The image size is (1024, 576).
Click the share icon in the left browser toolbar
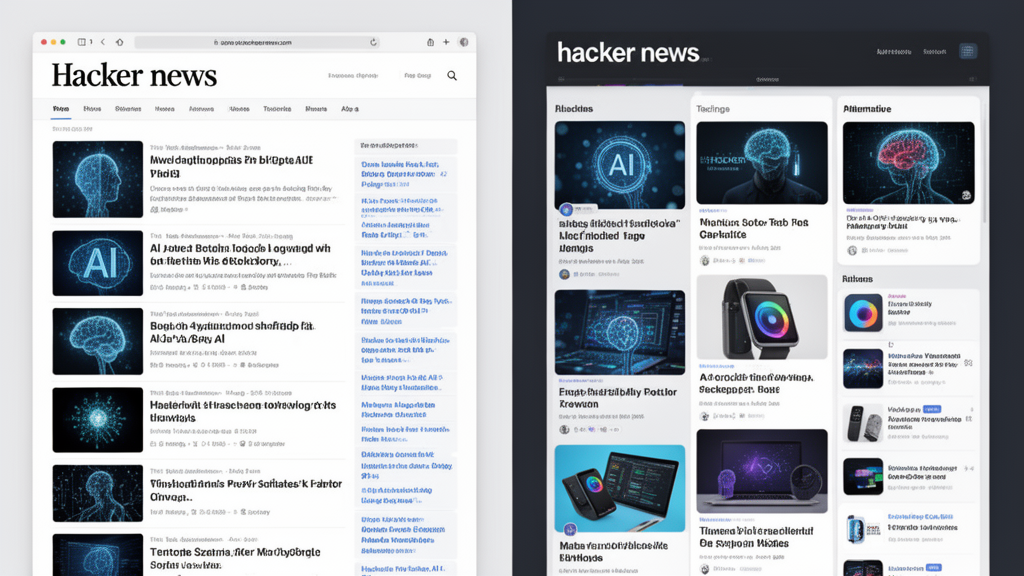coord(430,42)
